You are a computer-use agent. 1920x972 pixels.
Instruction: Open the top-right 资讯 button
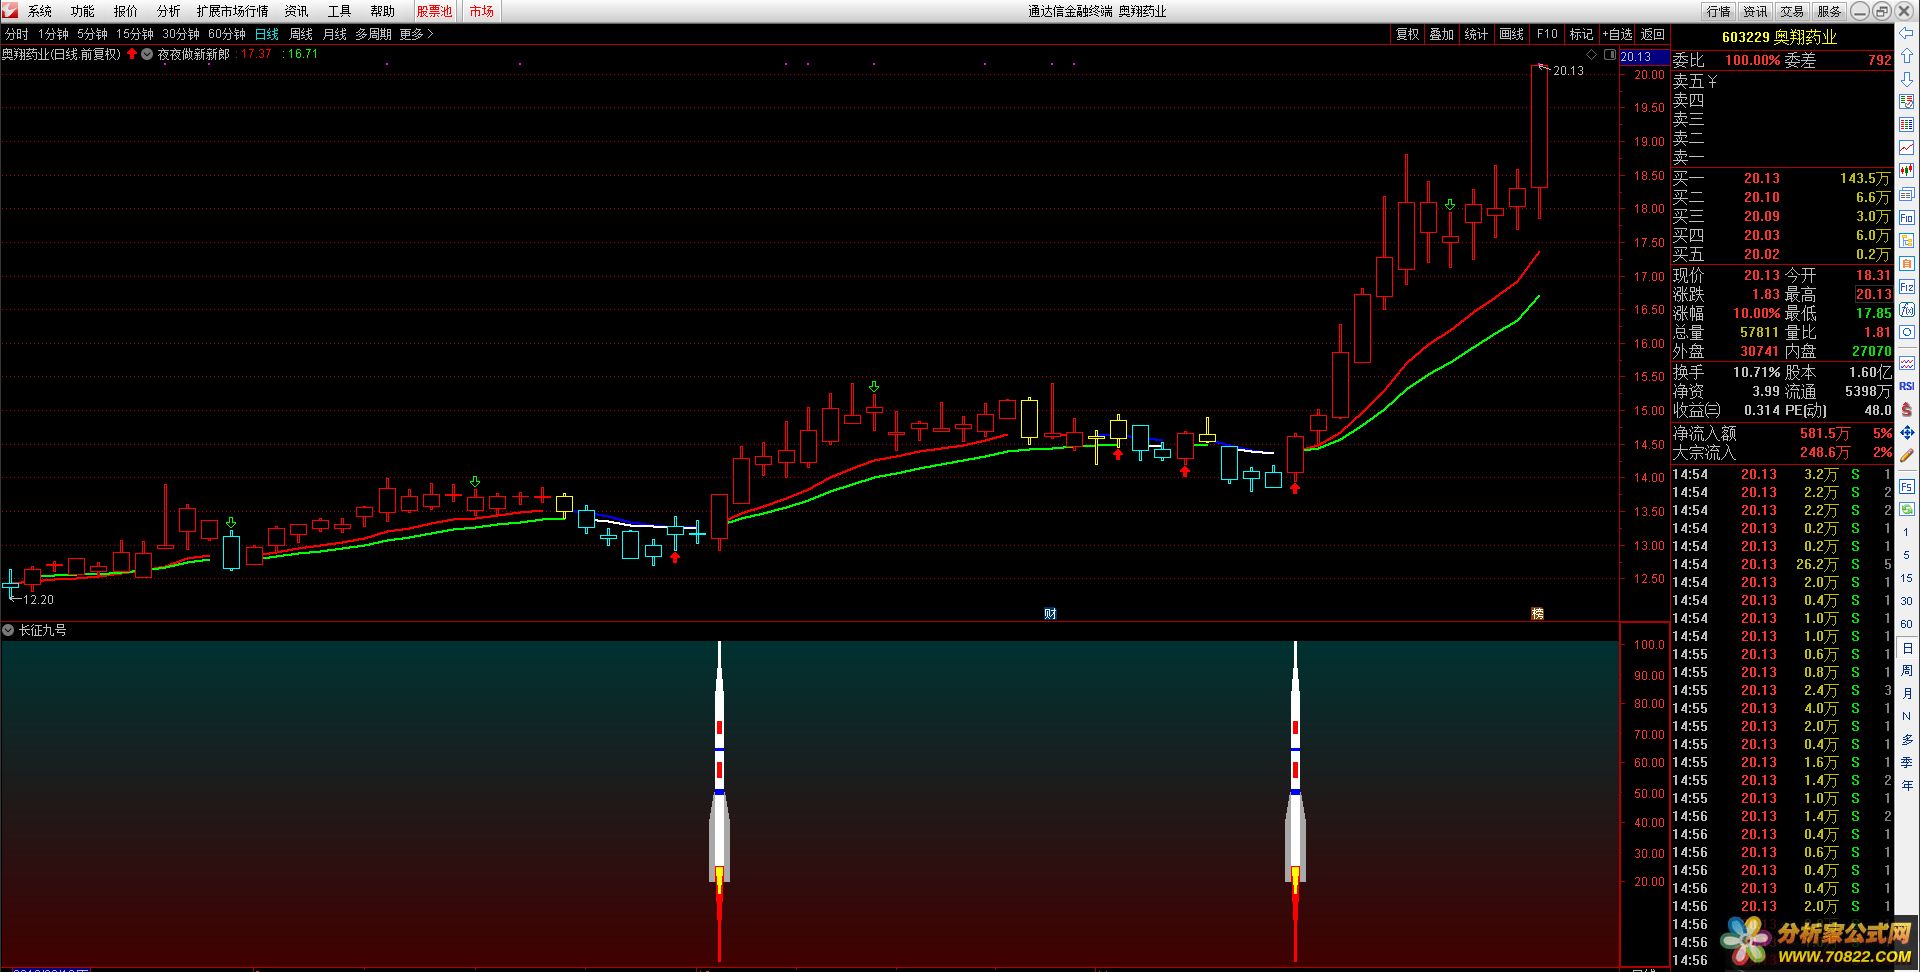coord(1756,11)
